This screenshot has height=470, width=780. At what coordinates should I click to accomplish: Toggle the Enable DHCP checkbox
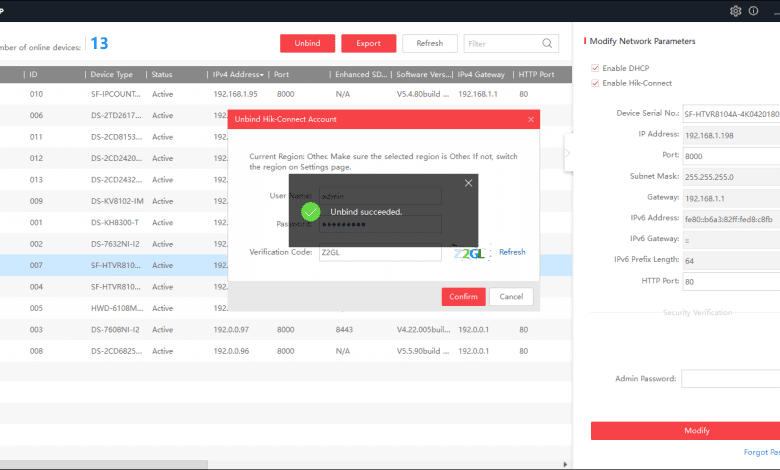point(595,68)
